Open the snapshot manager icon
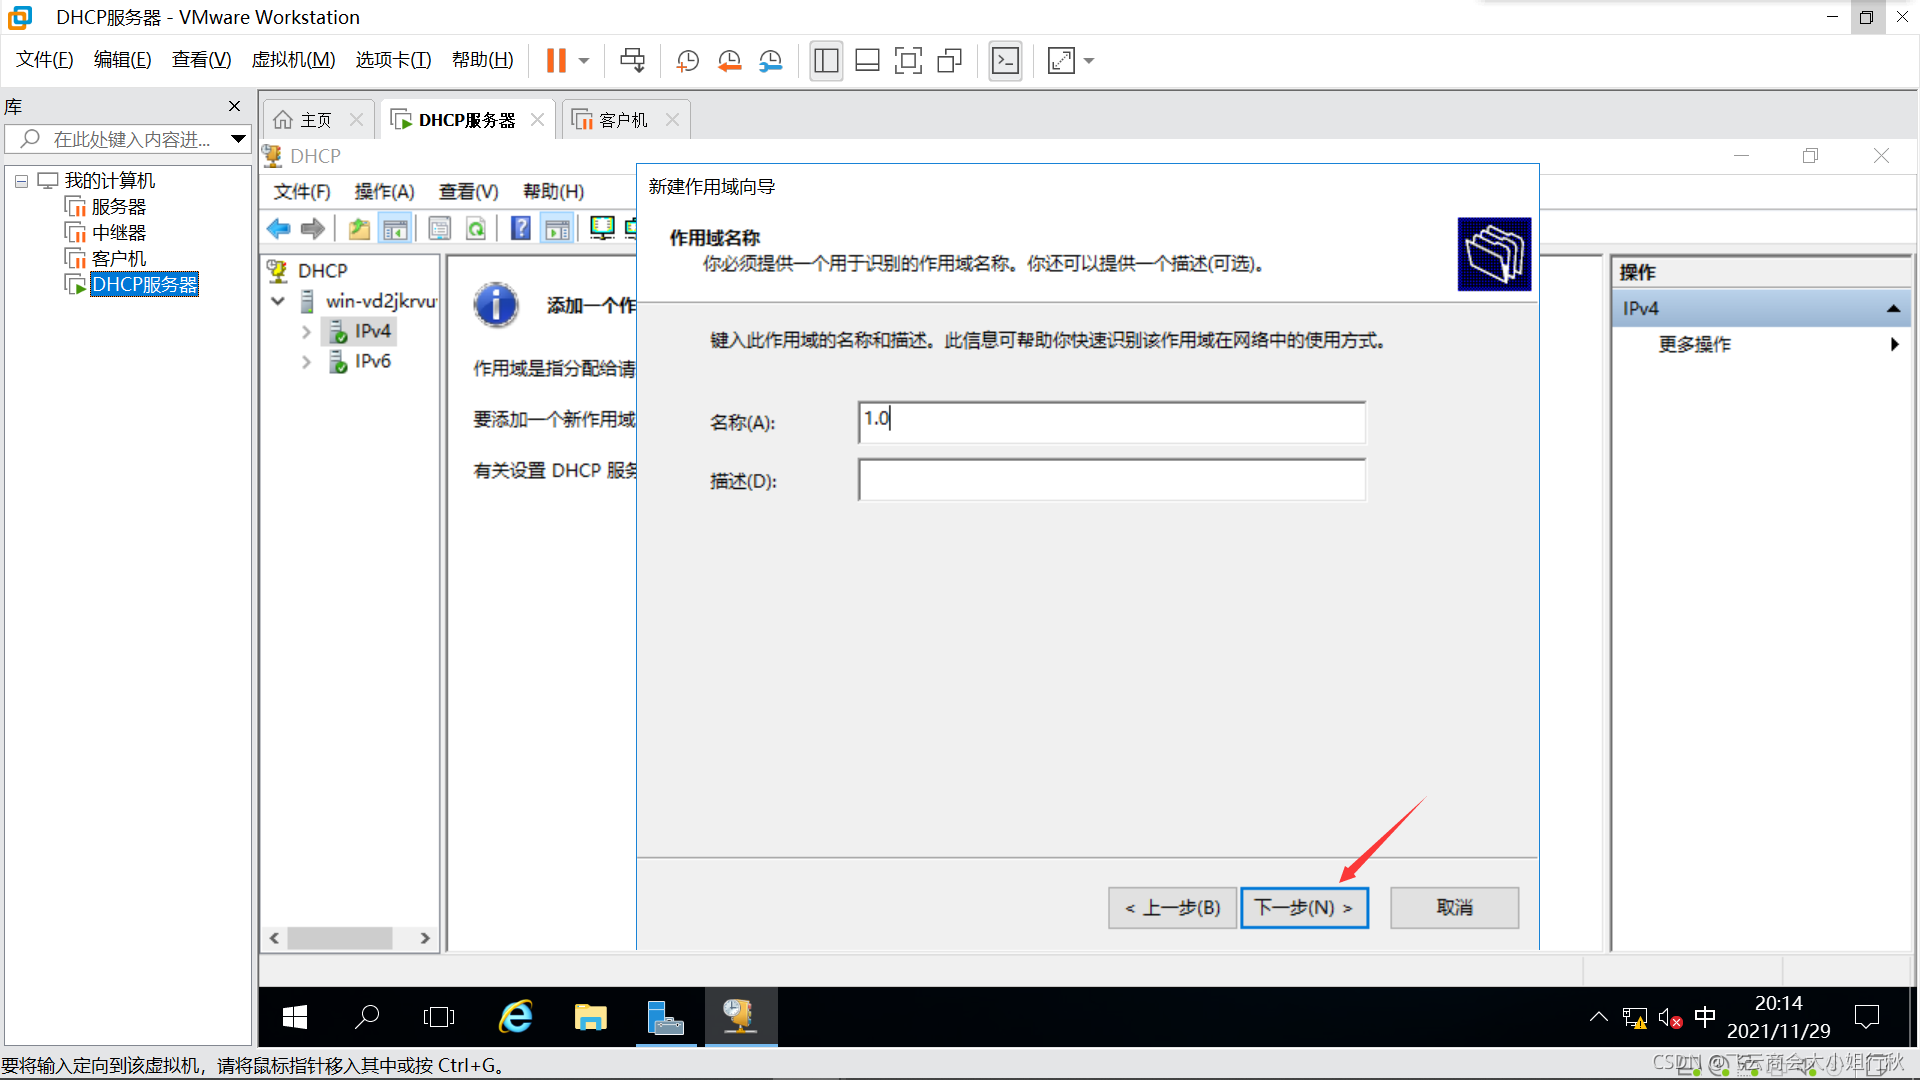1920x1080 pixels. pyautogui.click(x=770, y=61)
